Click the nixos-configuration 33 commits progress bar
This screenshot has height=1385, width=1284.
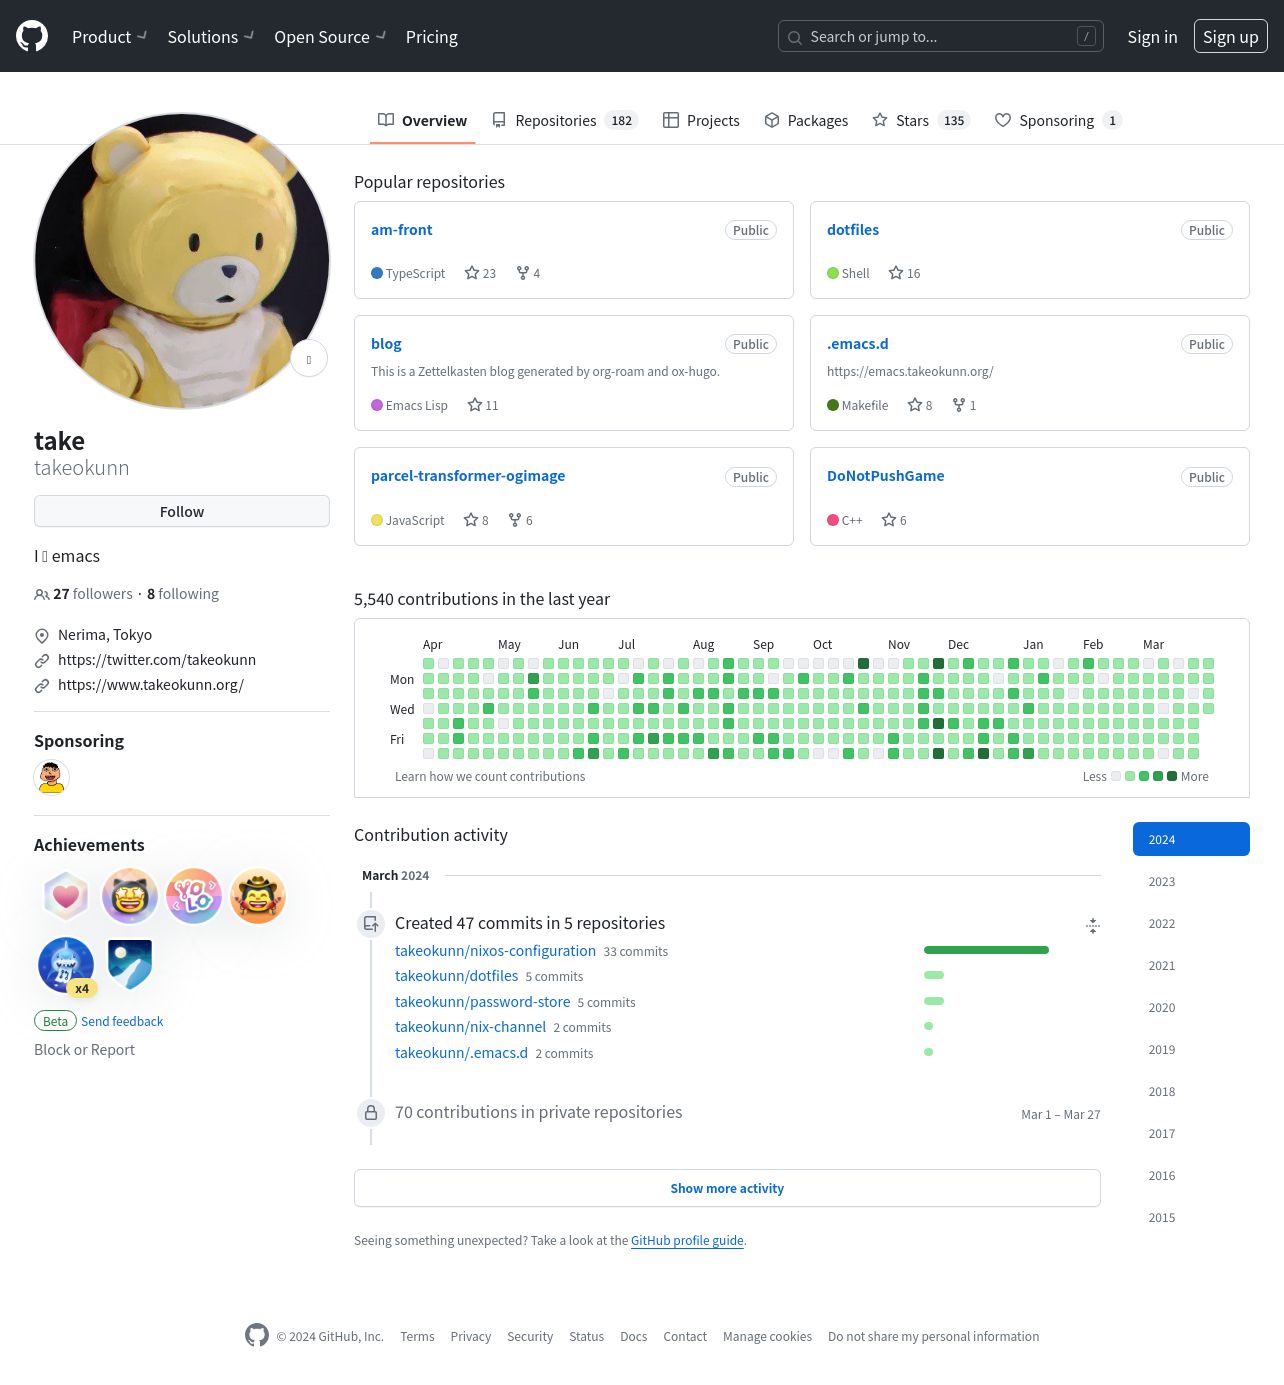coord(986,950)
